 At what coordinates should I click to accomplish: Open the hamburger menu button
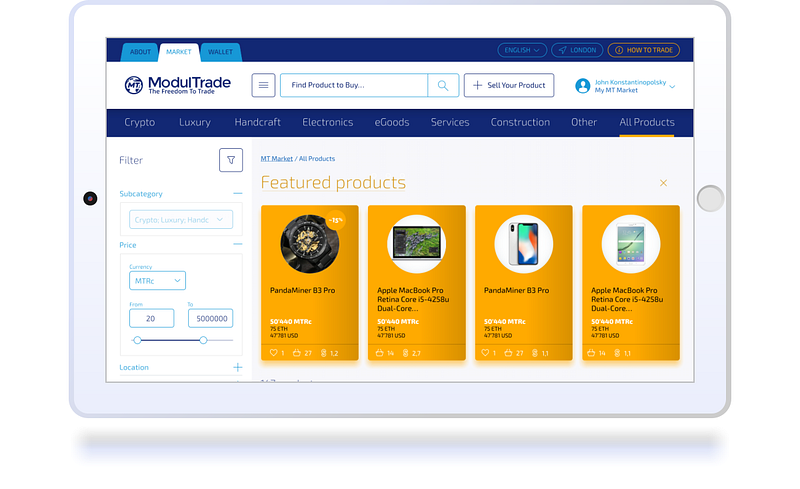(263, 85)
